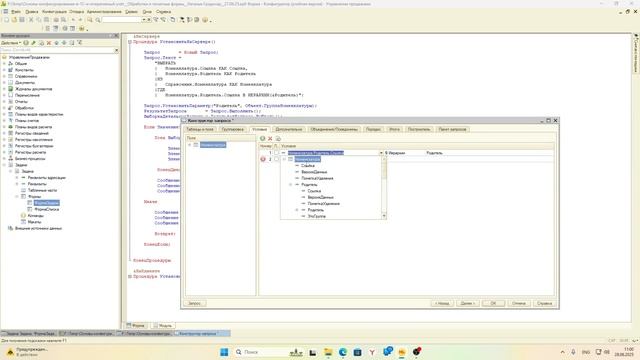Click the Бизнес-процессы icon in tree
This screenshot has height=360, width=640.
click(x=11, y=158)
